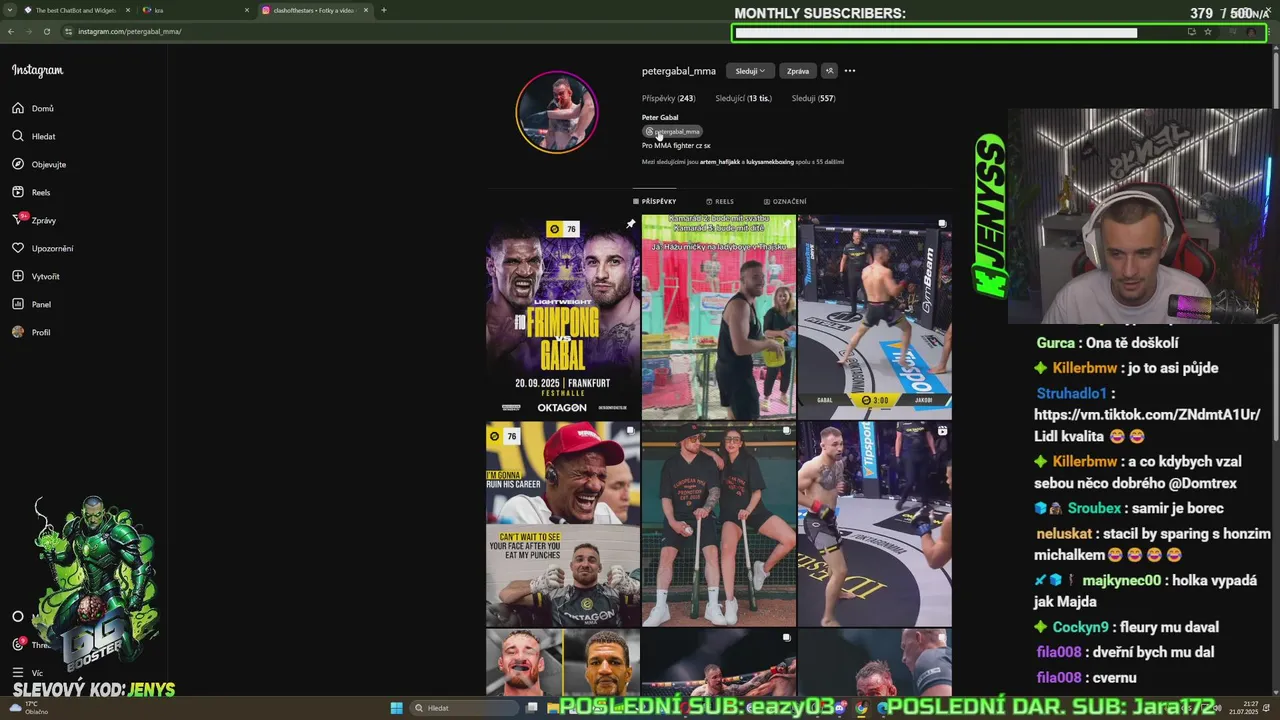Open pinned Frimpong vs Gabal post
Image resolution: width=1280 pixels, height=720 pixels.
(563, 316)
